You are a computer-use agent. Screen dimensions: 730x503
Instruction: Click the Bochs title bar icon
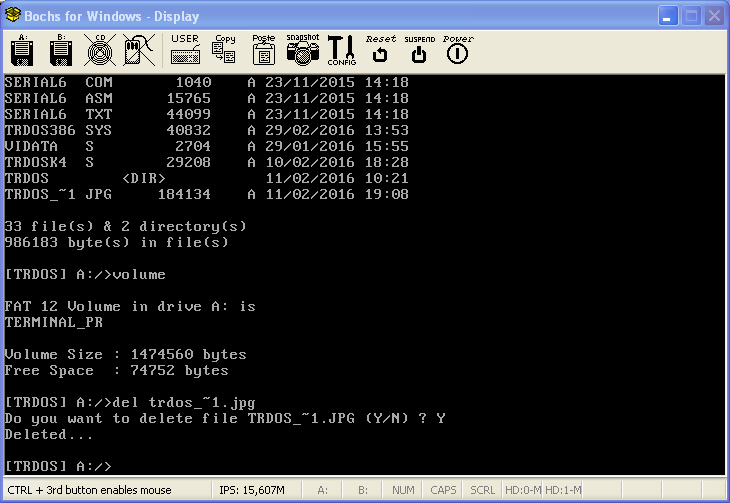pyautogui.click(x=13, y=15)
